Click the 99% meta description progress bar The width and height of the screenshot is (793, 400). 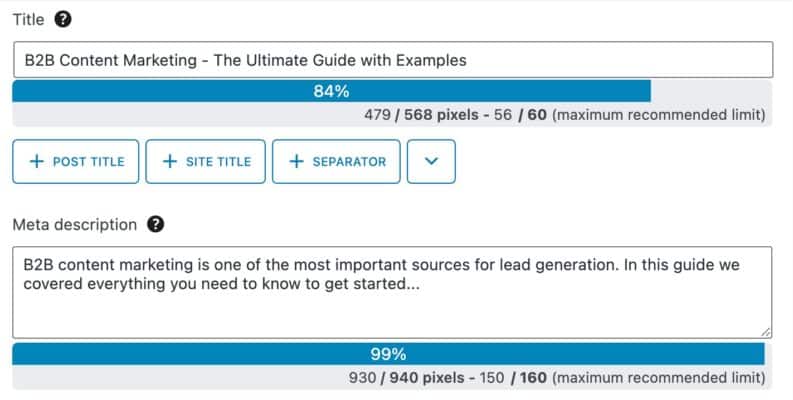[388, 353]
